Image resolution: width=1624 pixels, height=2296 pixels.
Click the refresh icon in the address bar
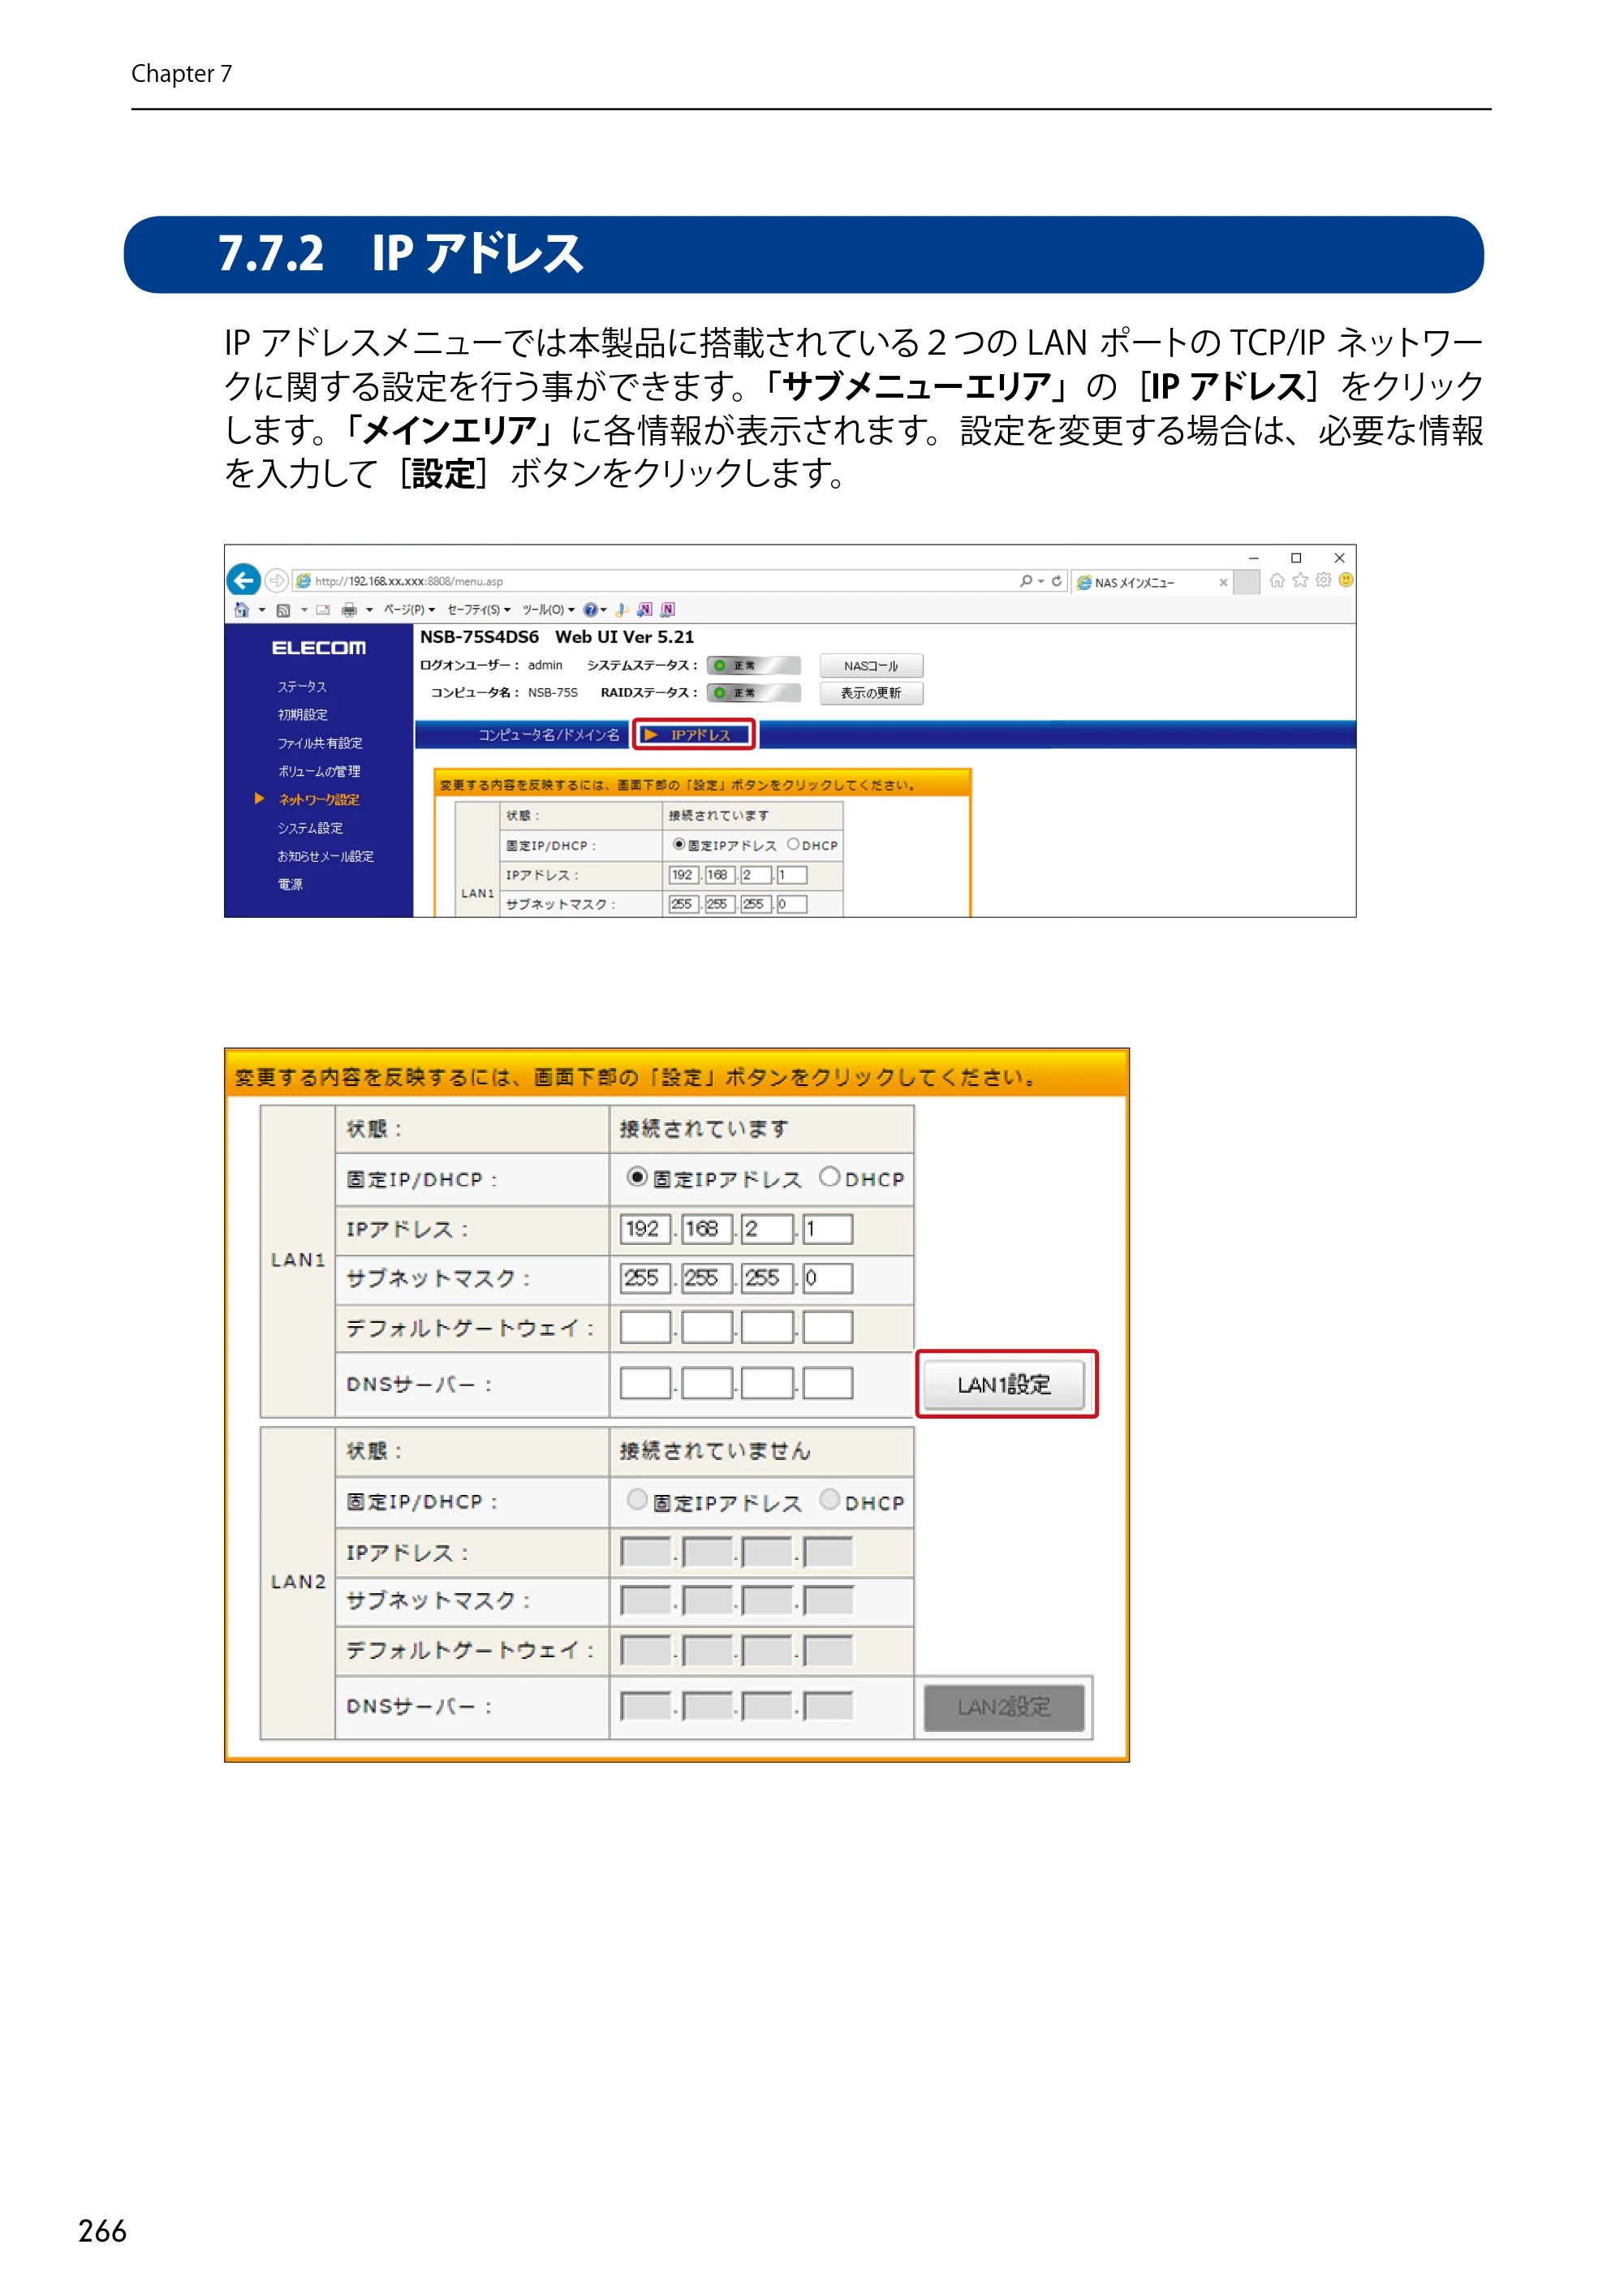tap(1056, 580)
